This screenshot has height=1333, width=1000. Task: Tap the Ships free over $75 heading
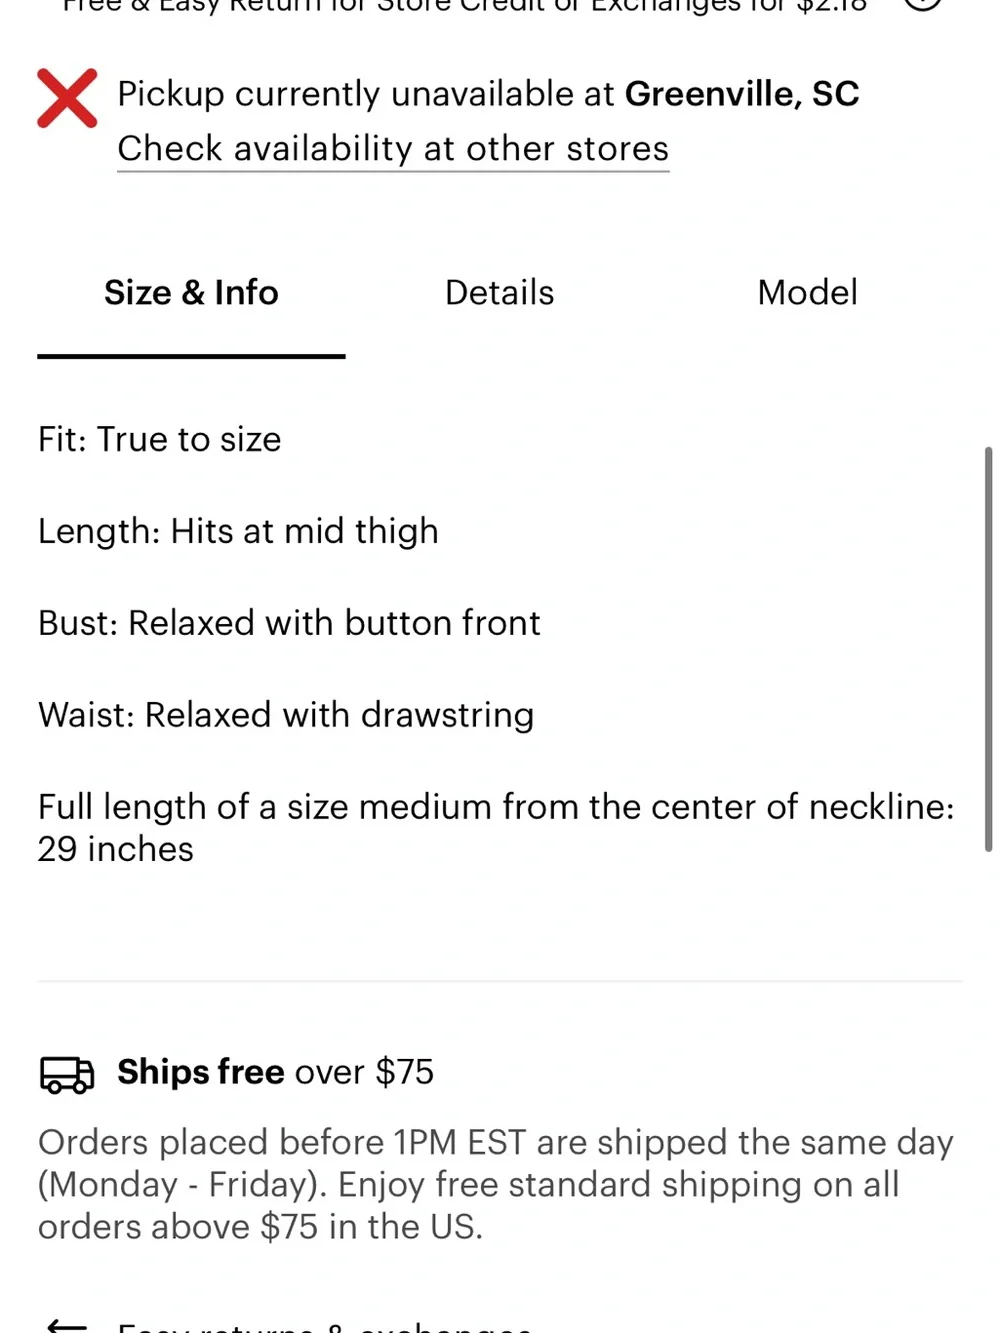tap(275, 1072)
